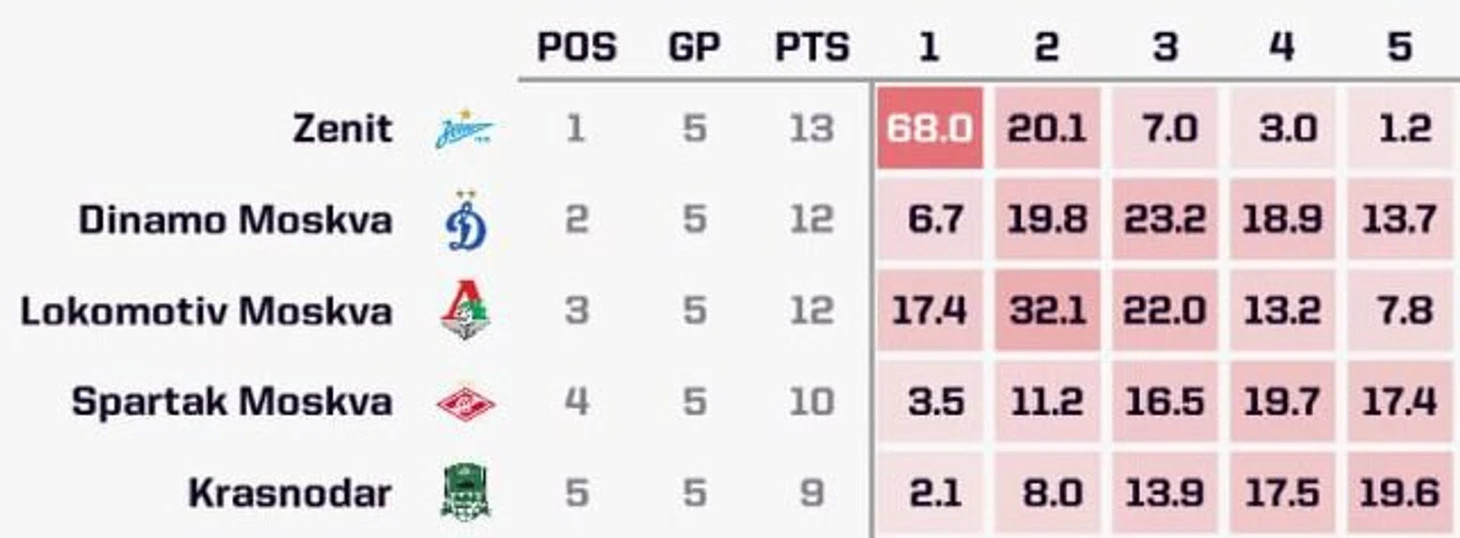Click the Dinamo Moskva club logo
The width and height of the screenshot is (1460, 538).
tap(466, 220)
